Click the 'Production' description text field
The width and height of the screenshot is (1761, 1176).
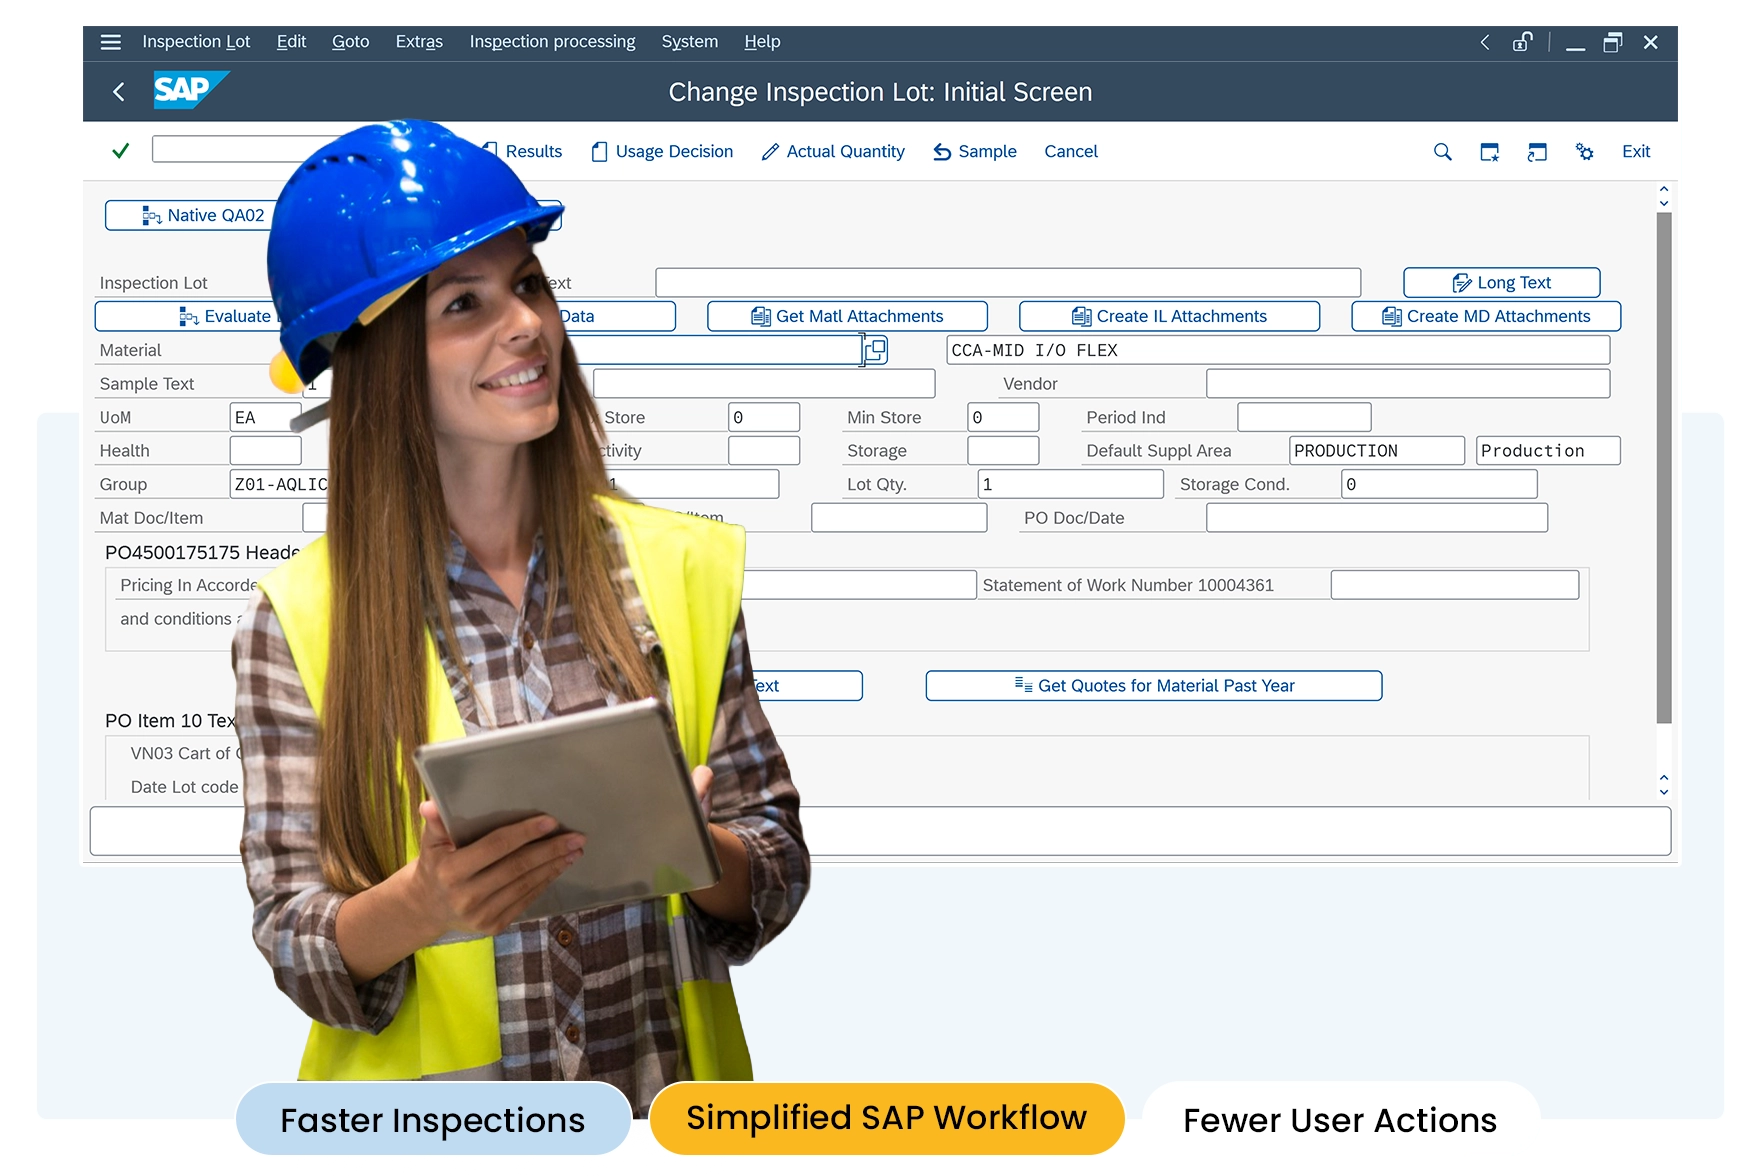[x=1548, y=451]
